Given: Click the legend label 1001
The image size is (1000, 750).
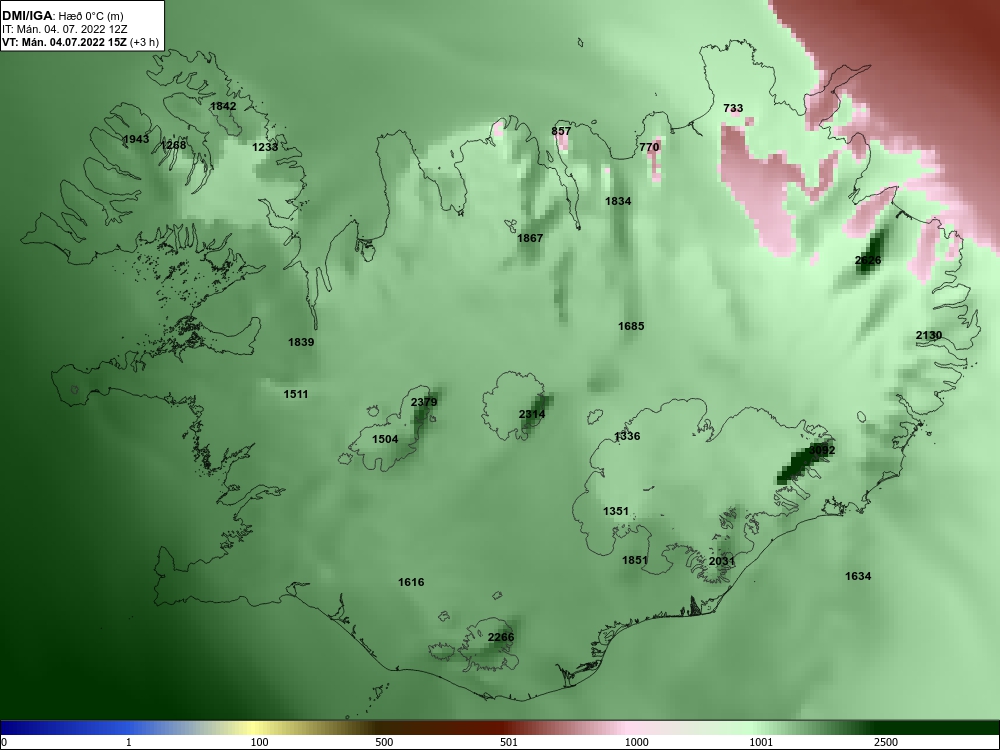Looking at the screenshot, I should [x=761, y=742].
